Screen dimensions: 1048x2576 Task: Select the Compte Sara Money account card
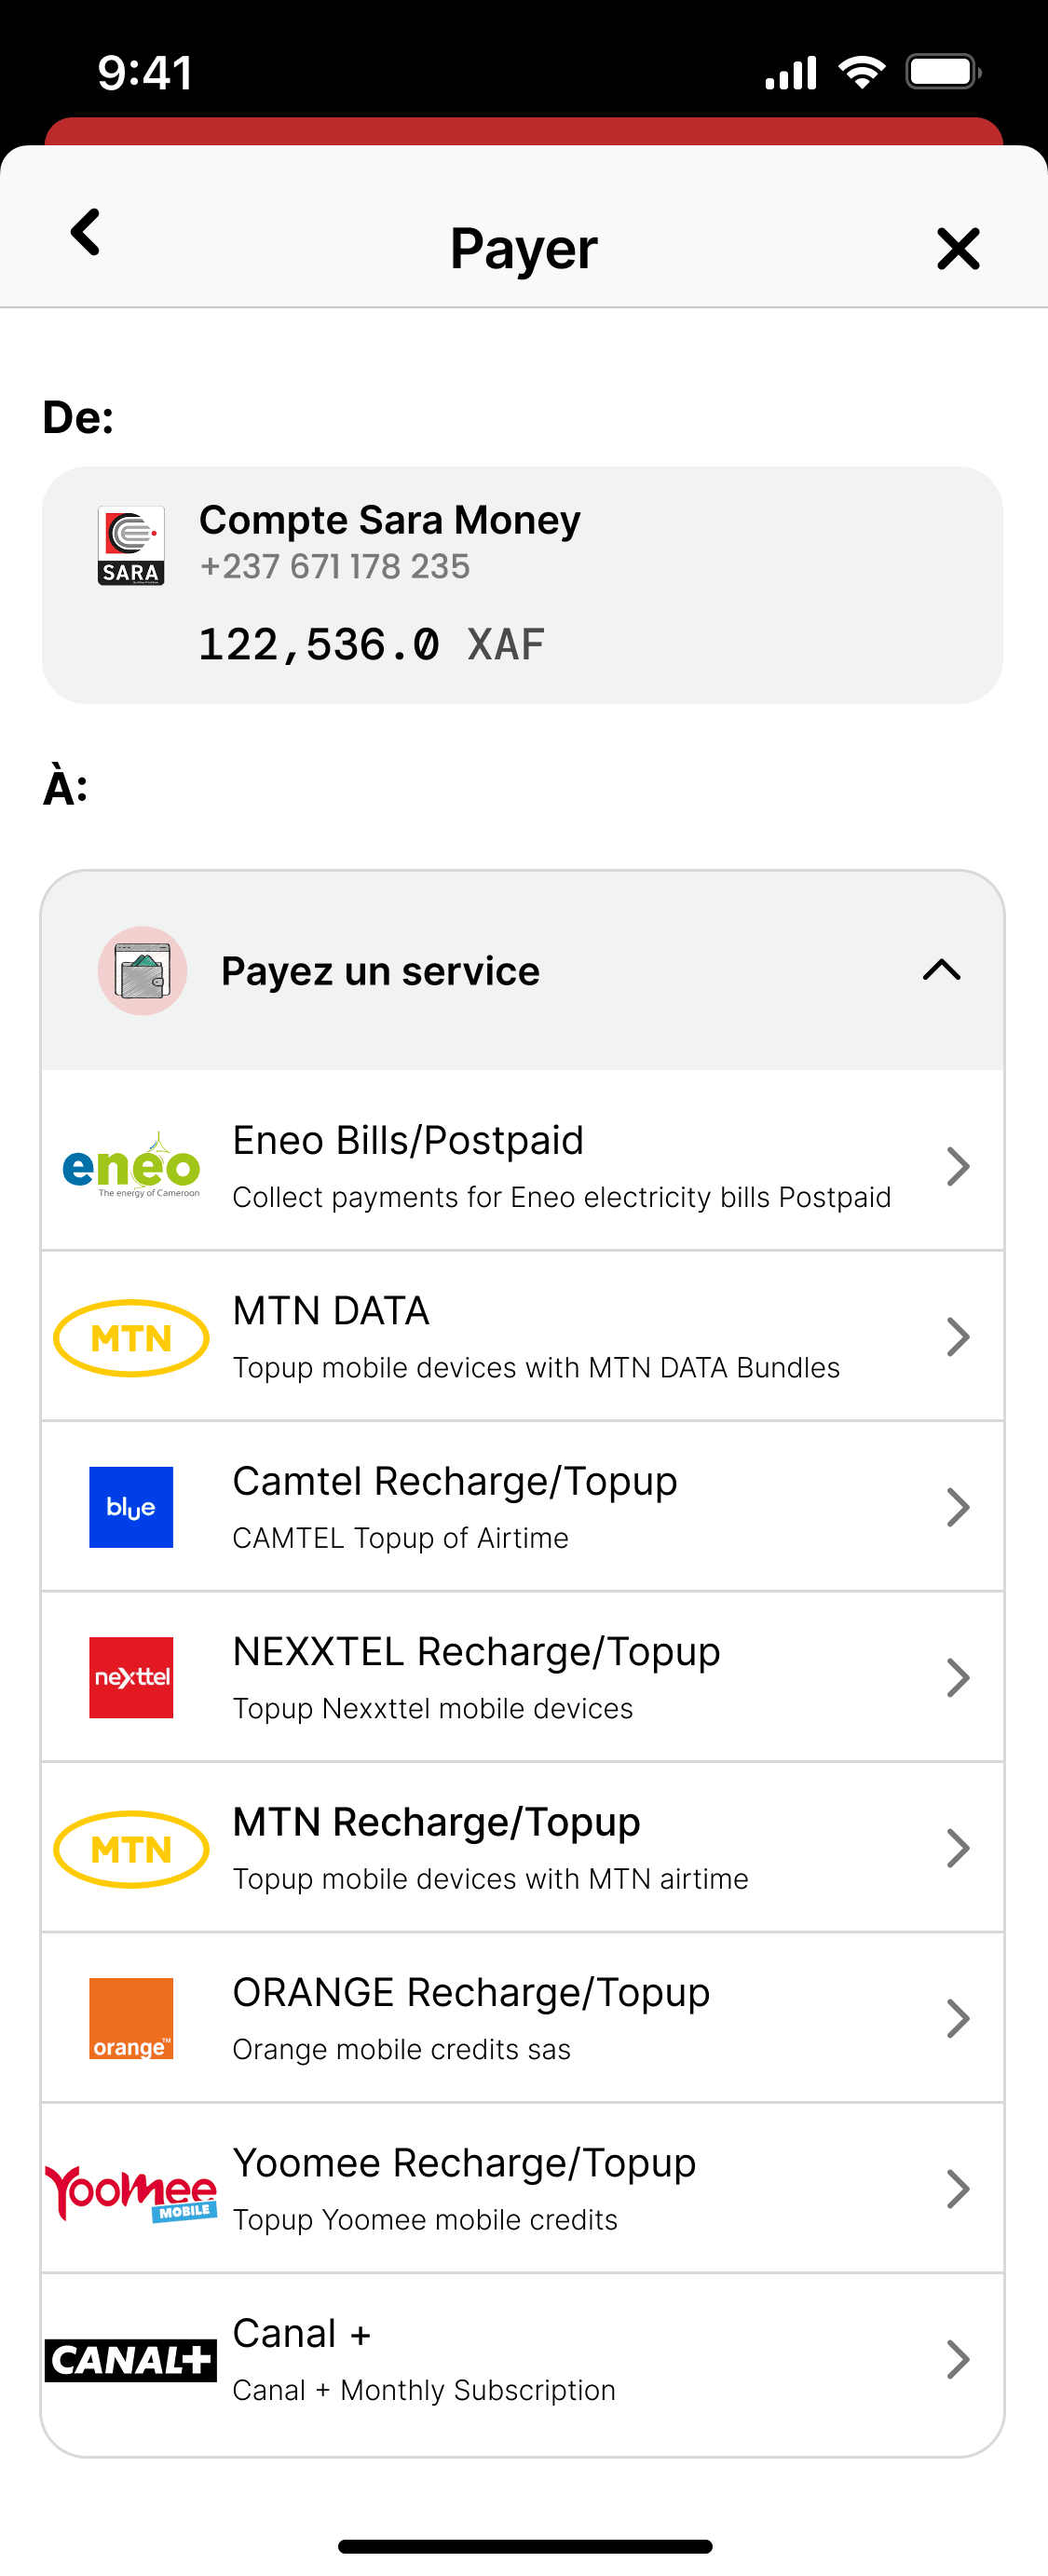click(x=522, y=585)
